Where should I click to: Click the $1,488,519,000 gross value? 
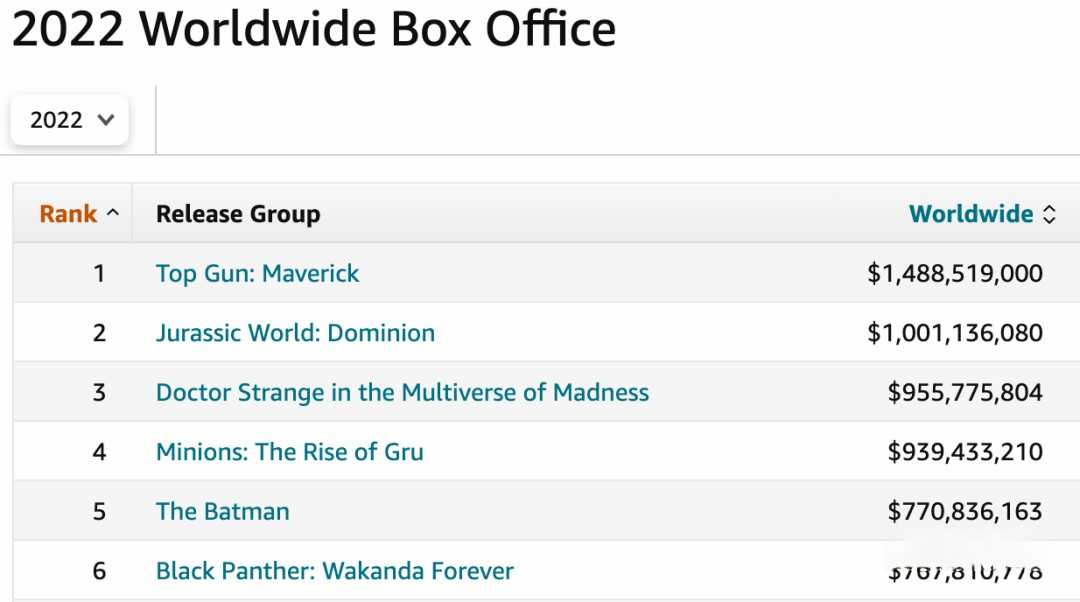954,273
